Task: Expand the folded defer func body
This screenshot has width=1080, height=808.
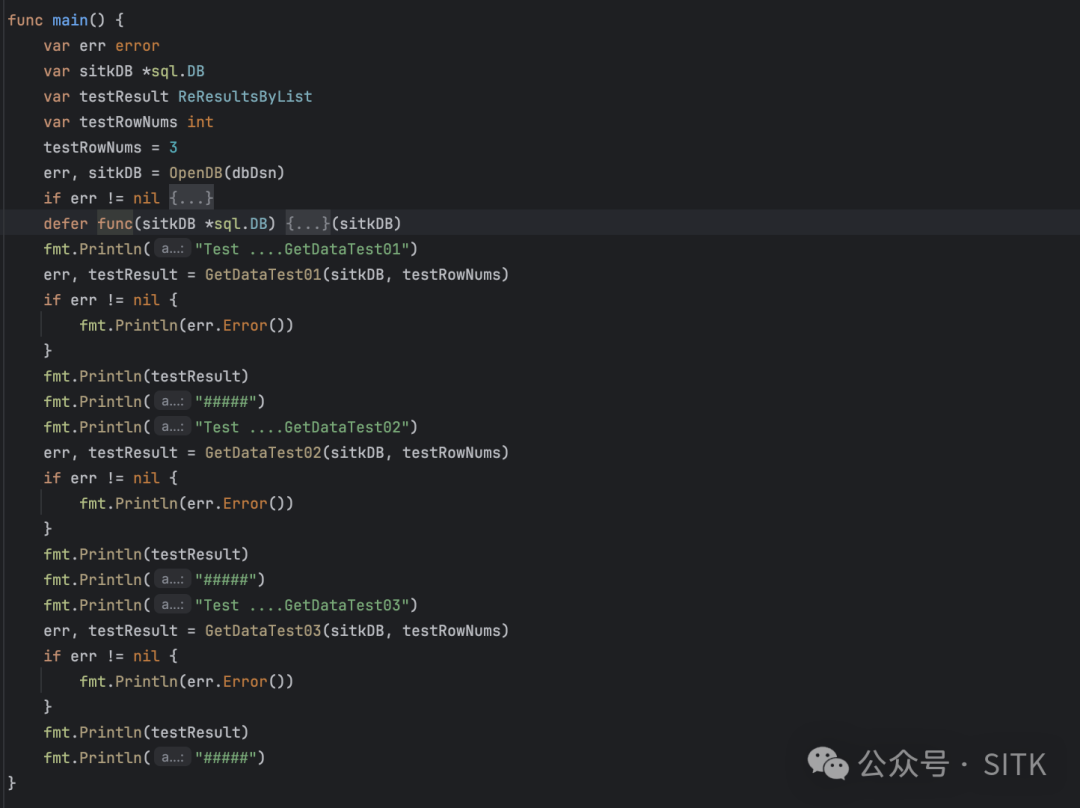Action: coord(307,223)
